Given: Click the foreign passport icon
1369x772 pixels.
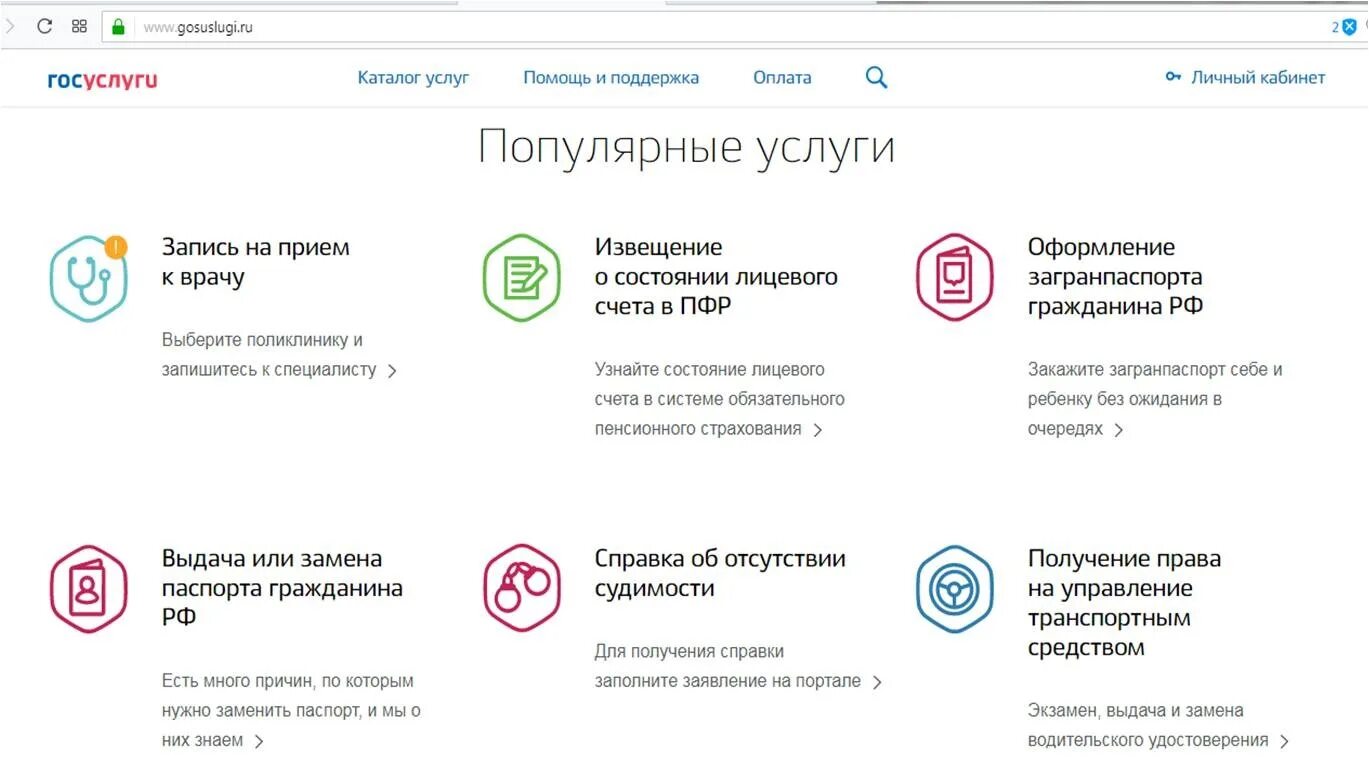Looking at the screenshot, I should (x=955, y=278).
